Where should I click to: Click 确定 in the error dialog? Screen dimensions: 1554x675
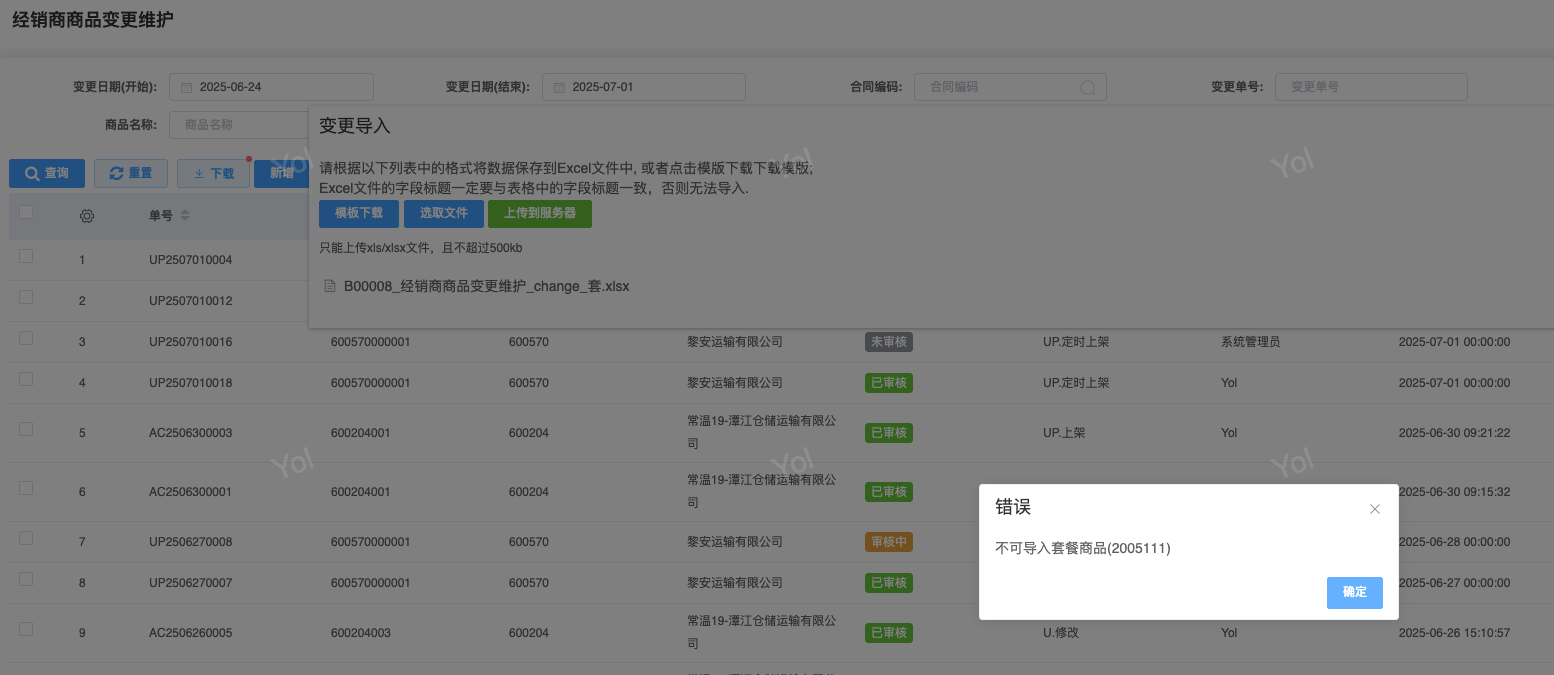point(1354,592)
